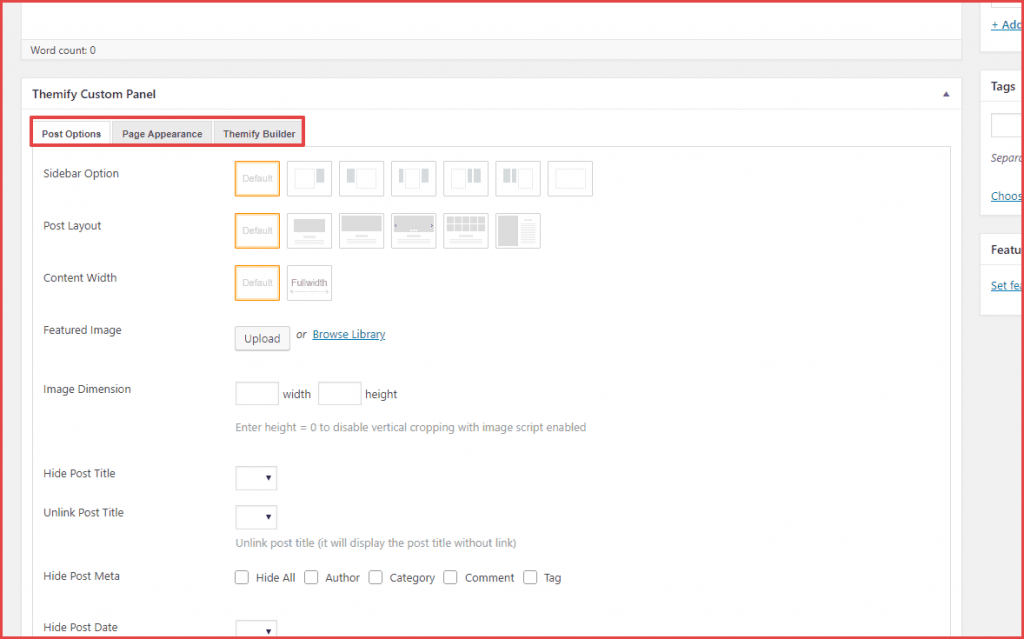Click the 'Post Layout' label
This screenshot has height=639, width=1024.
pyautogui.click(x=72, y=226)
